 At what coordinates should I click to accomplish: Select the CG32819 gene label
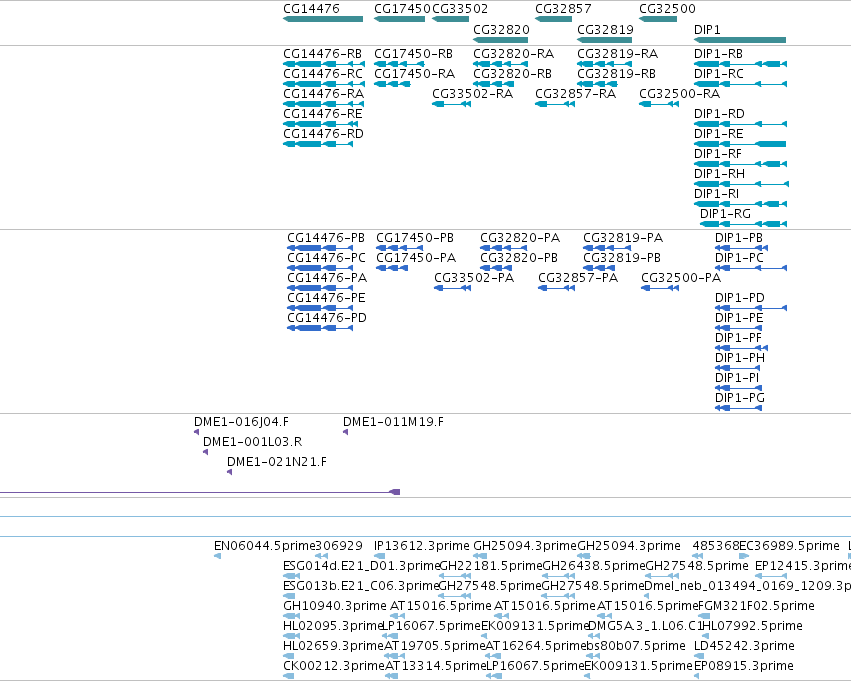[x=605, y=29]
